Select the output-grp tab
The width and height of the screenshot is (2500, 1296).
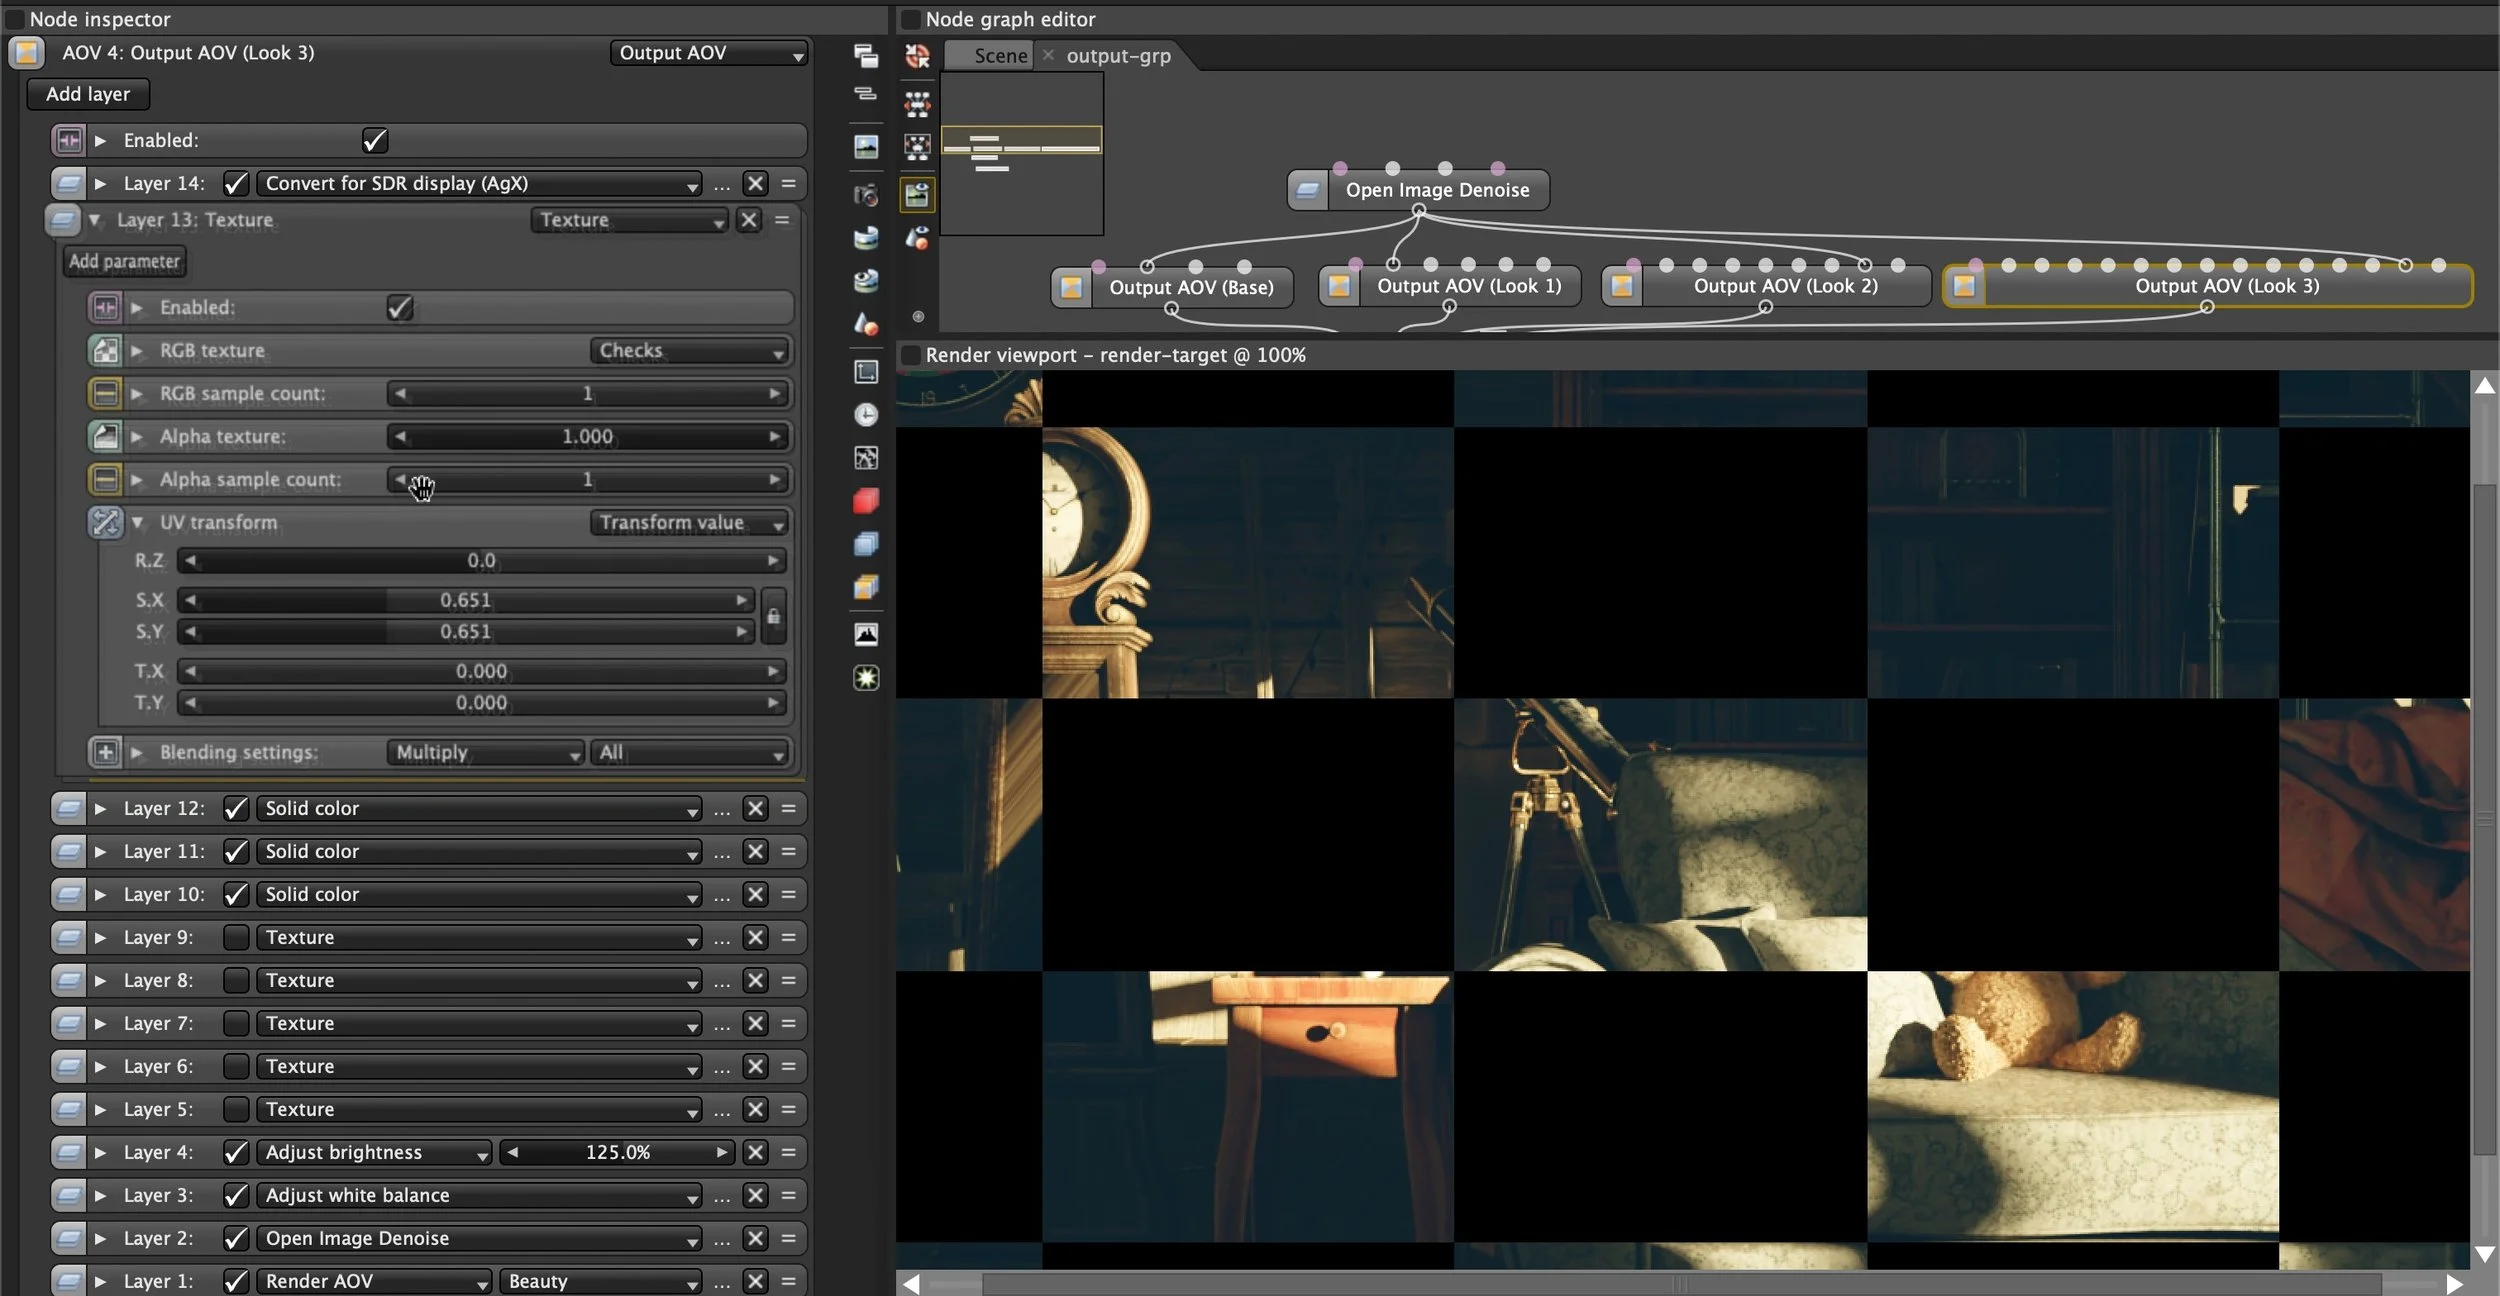click(x=1118, y=56)
